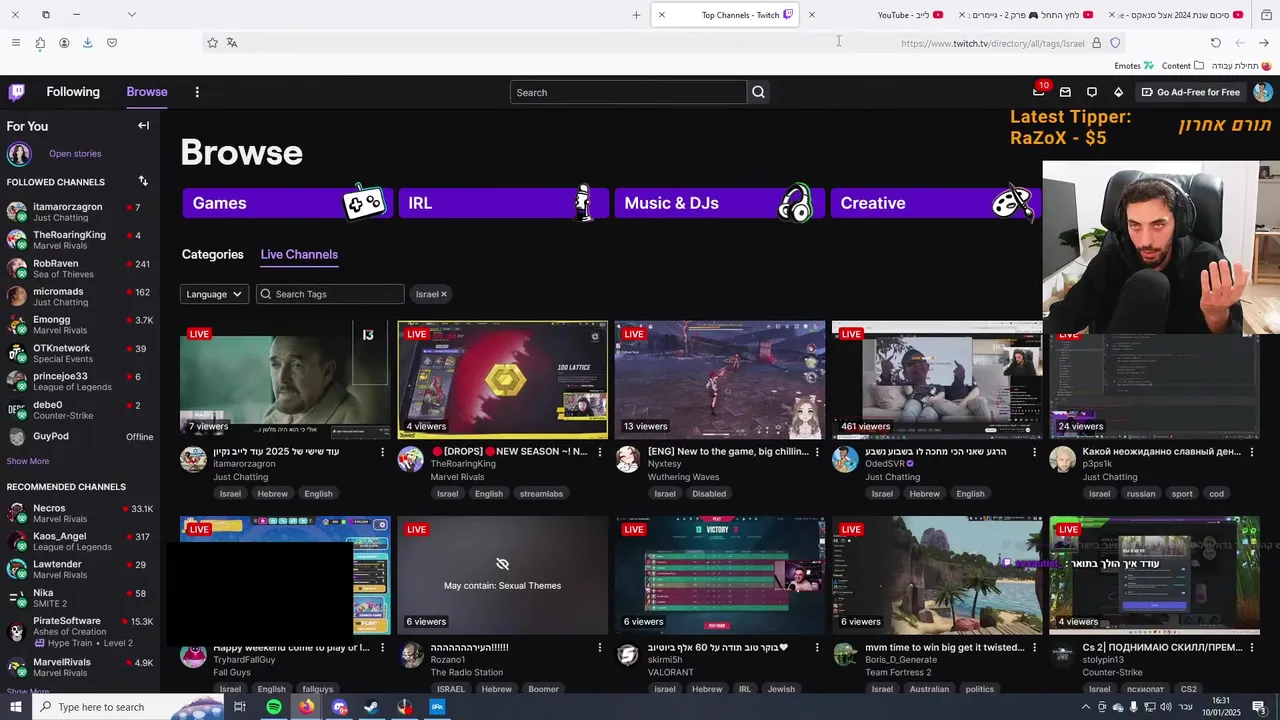1280x720 pixels.
Task: Select the Live Channels tab
Action: (299, 254)
